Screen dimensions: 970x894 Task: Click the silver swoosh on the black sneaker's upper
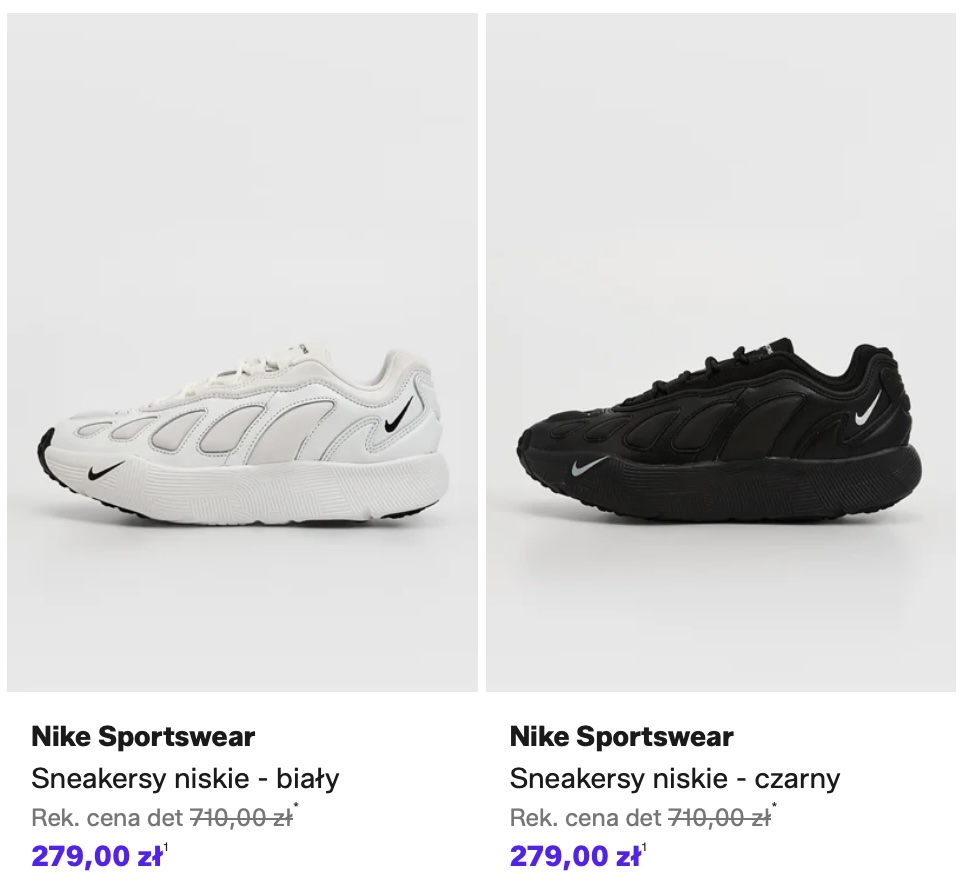click(x=868, y=406)
